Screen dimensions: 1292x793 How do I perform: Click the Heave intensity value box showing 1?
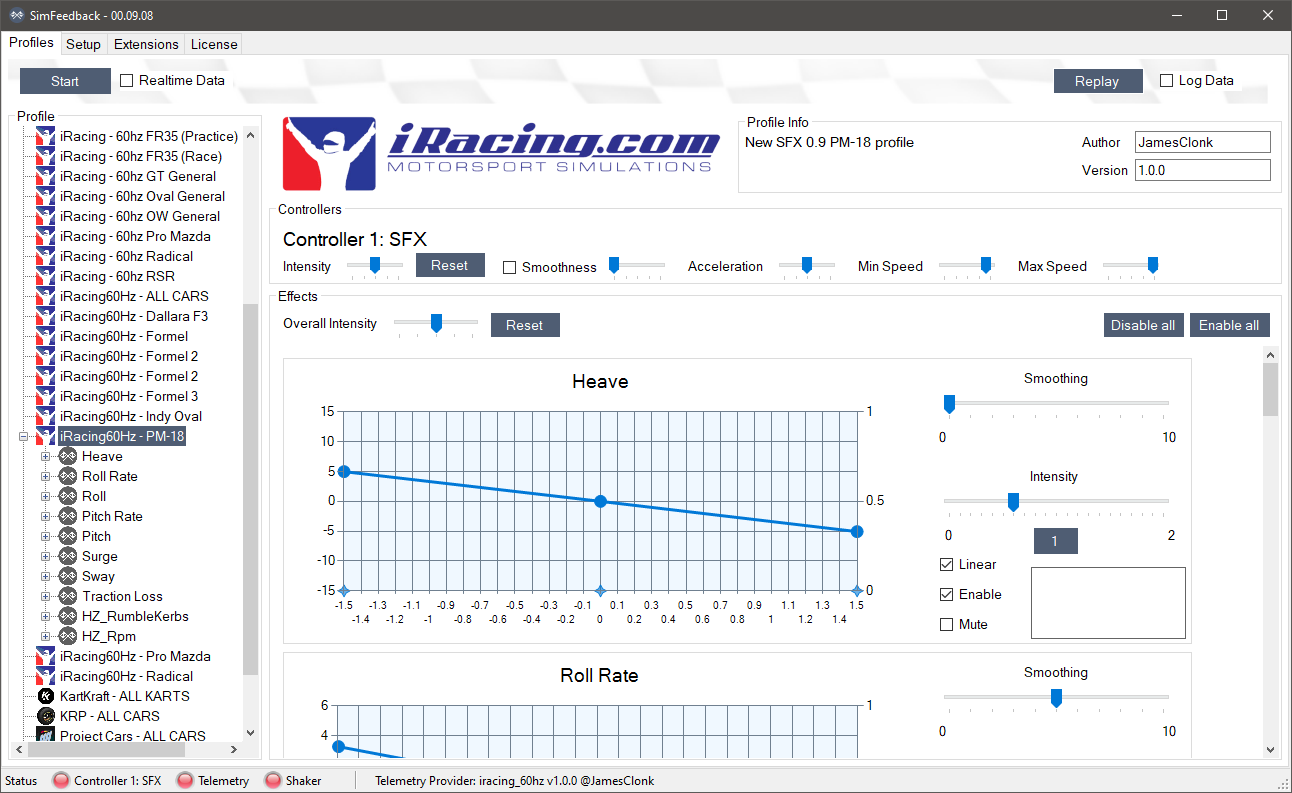(x=1055, y=541)
